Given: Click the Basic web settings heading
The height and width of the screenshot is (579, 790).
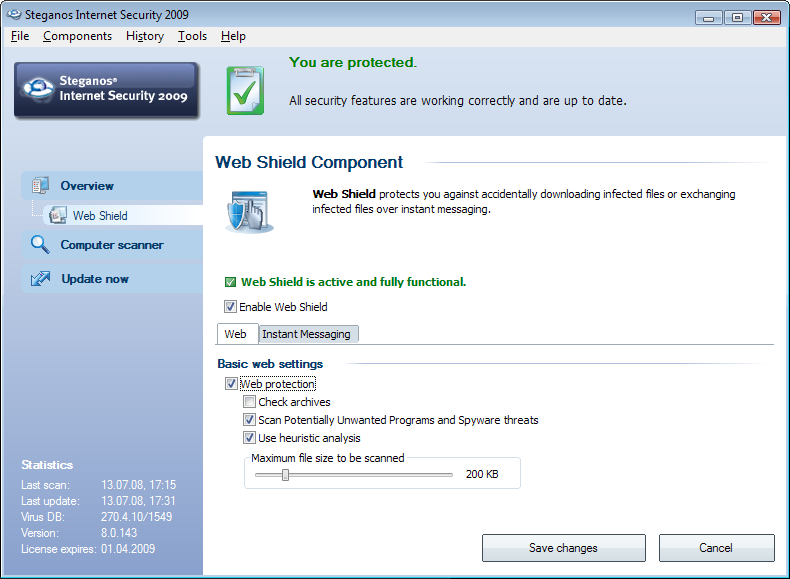Looking at the screenshot, I should click(x=270, y=364).
